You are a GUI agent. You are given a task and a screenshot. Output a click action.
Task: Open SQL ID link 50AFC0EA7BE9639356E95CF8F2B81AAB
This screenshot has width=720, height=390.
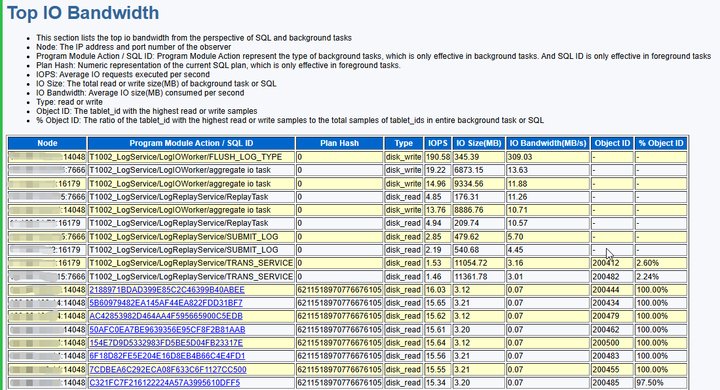click(x=167, y=330)
